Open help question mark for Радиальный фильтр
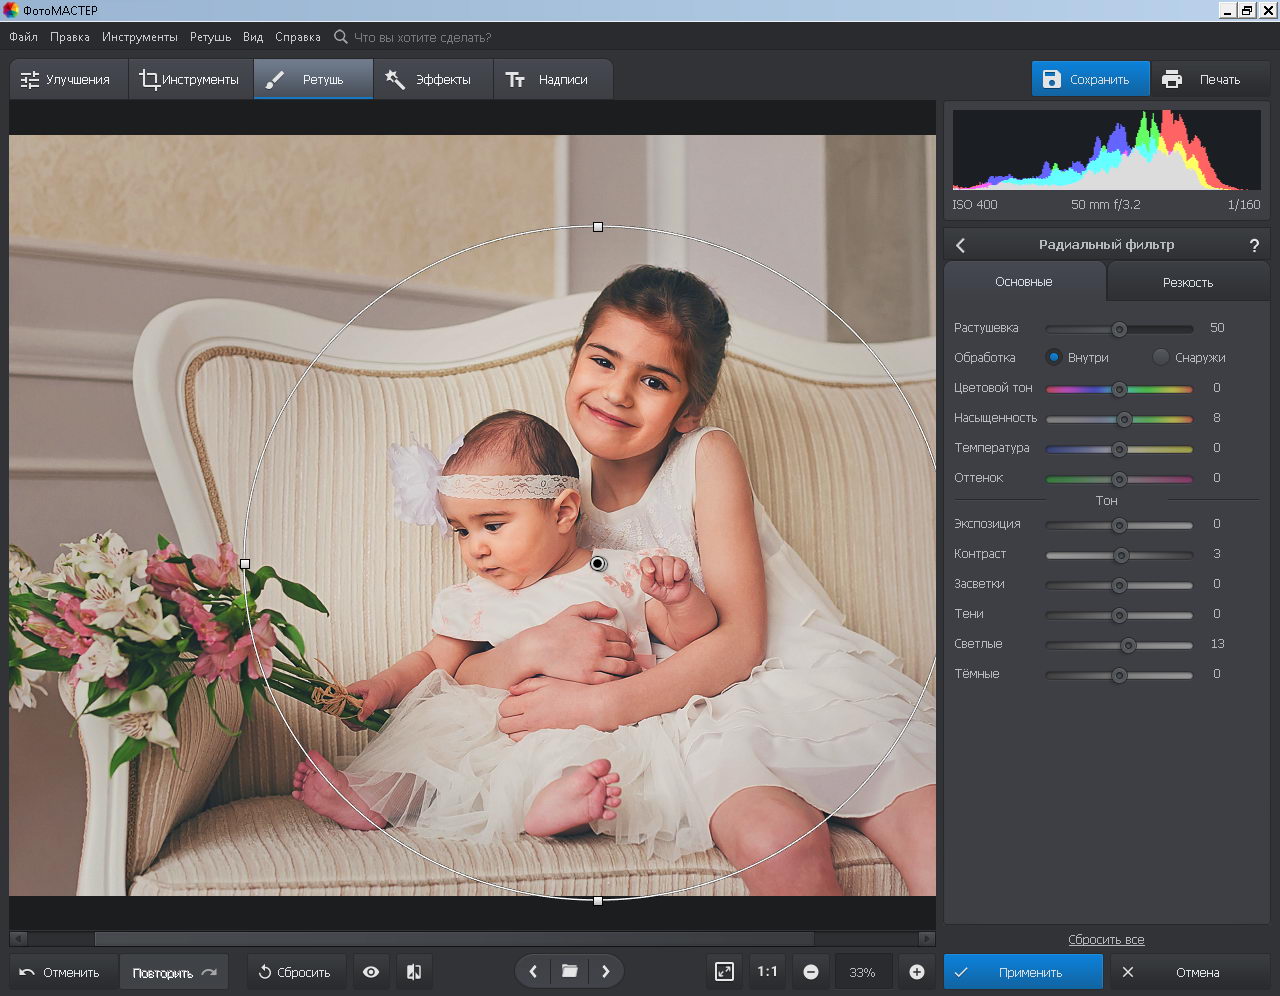The image size is (1280, 996). tap(1254, 245)
